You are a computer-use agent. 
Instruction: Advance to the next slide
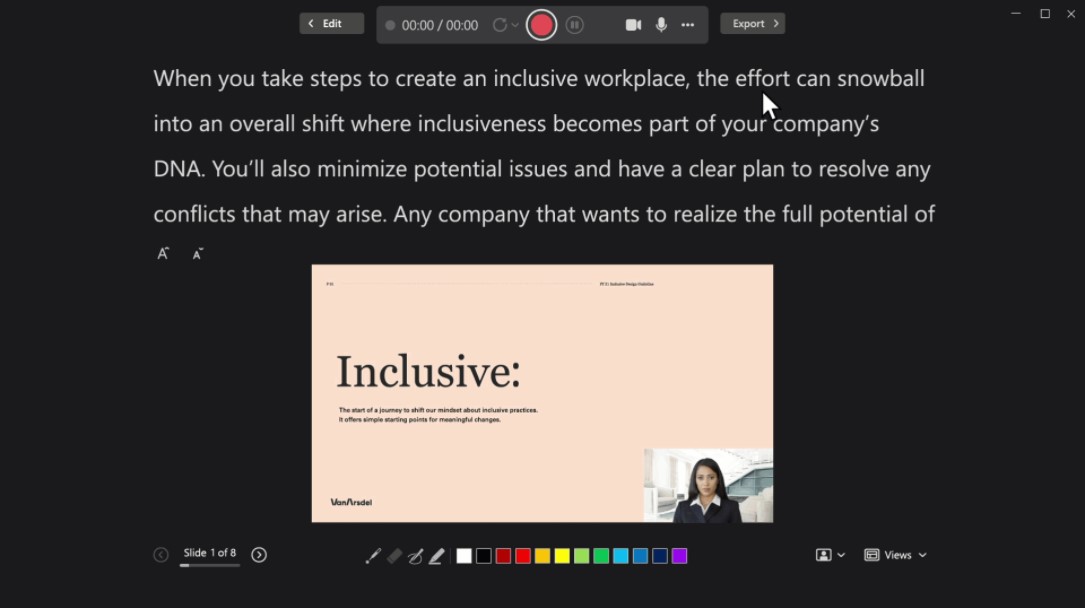[259, 555]
